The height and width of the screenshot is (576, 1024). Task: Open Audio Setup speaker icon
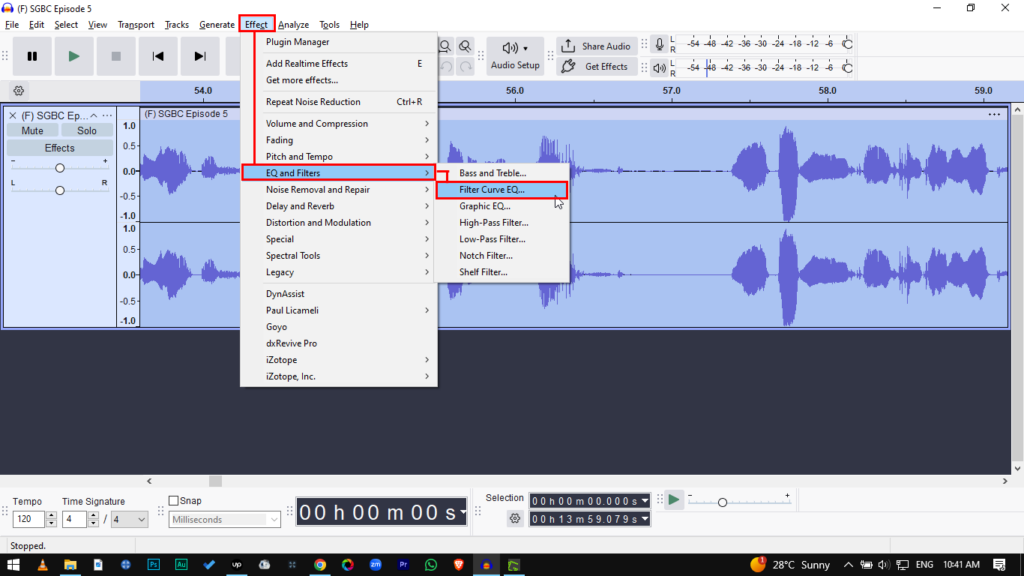(510, 48)
